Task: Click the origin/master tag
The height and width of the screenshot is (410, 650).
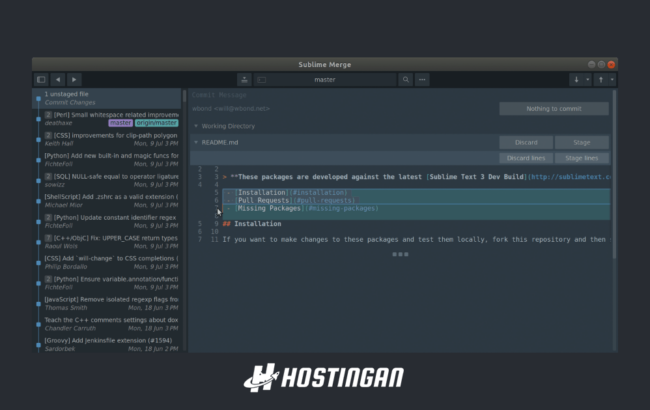Action: click(x=156, y=123)
